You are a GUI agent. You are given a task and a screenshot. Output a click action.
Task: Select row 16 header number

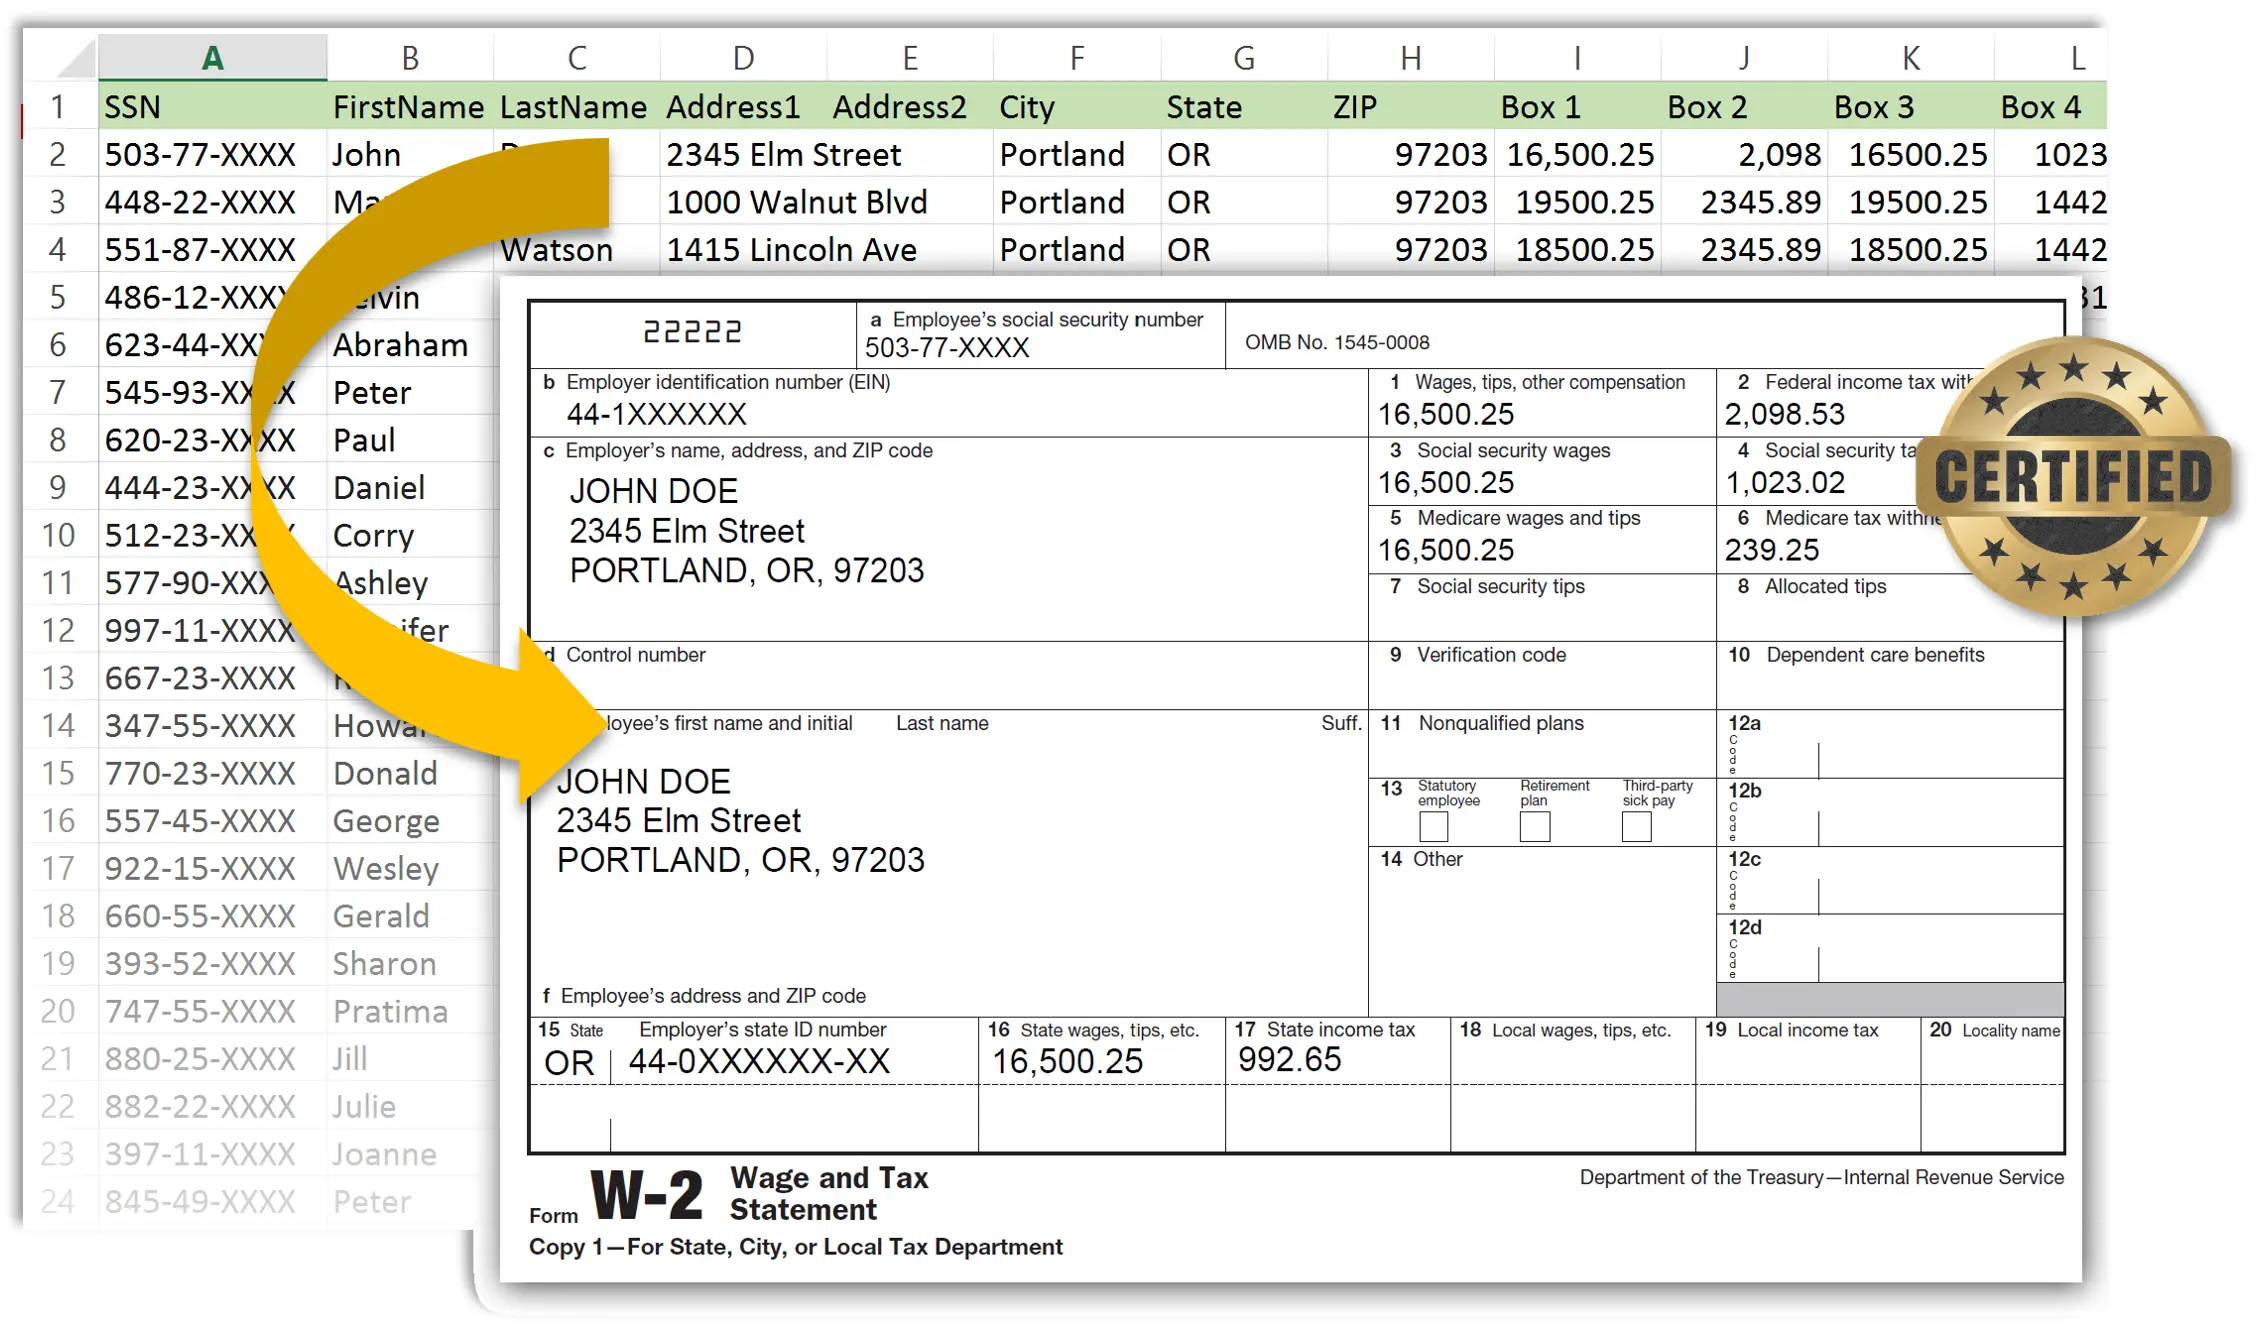(59, 820)
